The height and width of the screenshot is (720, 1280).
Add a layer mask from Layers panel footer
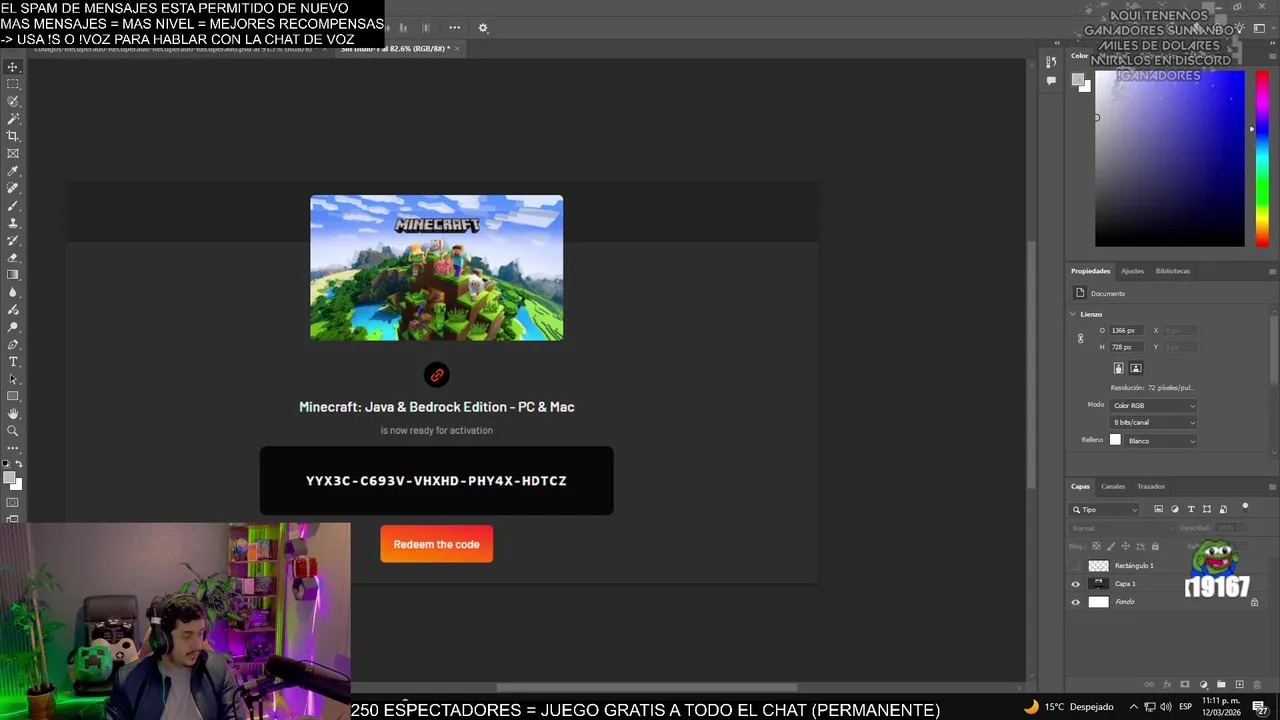point(1185,685)
